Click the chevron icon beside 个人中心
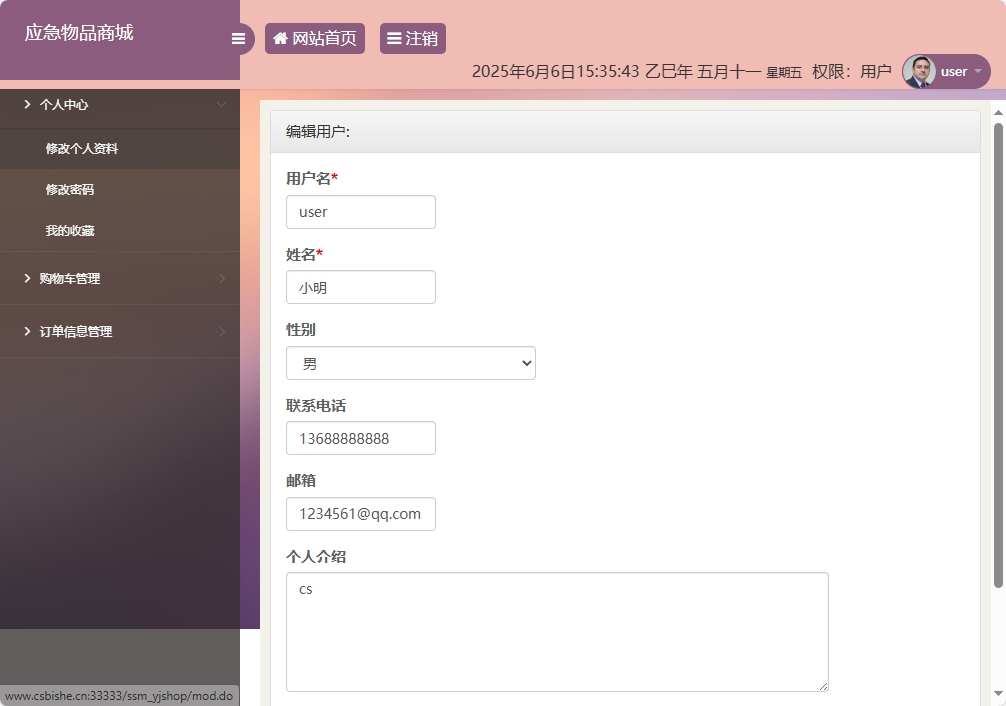The image size is (1006, 706). (28, 103)
